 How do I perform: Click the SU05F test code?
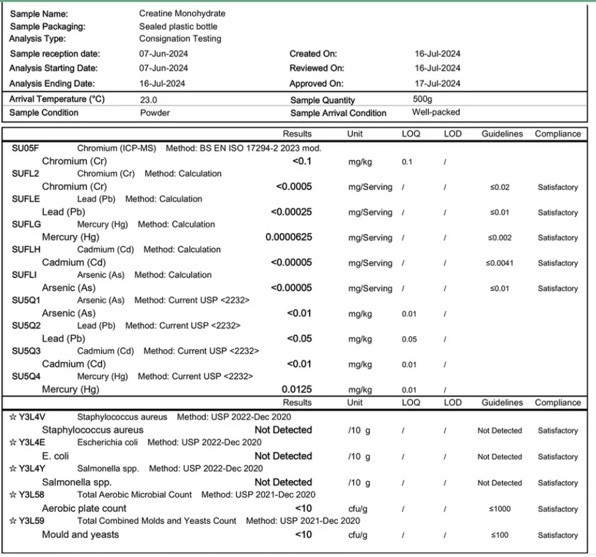(25, 148)
